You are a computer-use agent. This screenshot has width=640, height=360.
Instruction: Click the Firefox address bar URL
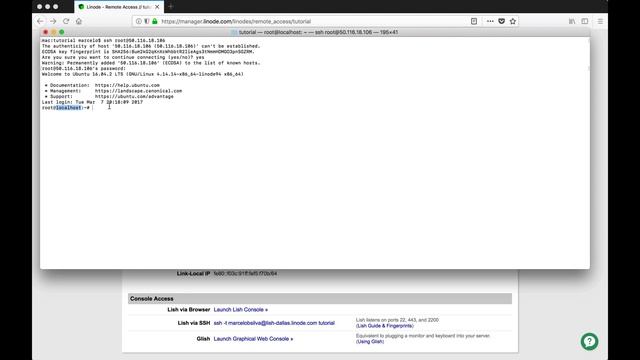[236, 21]
